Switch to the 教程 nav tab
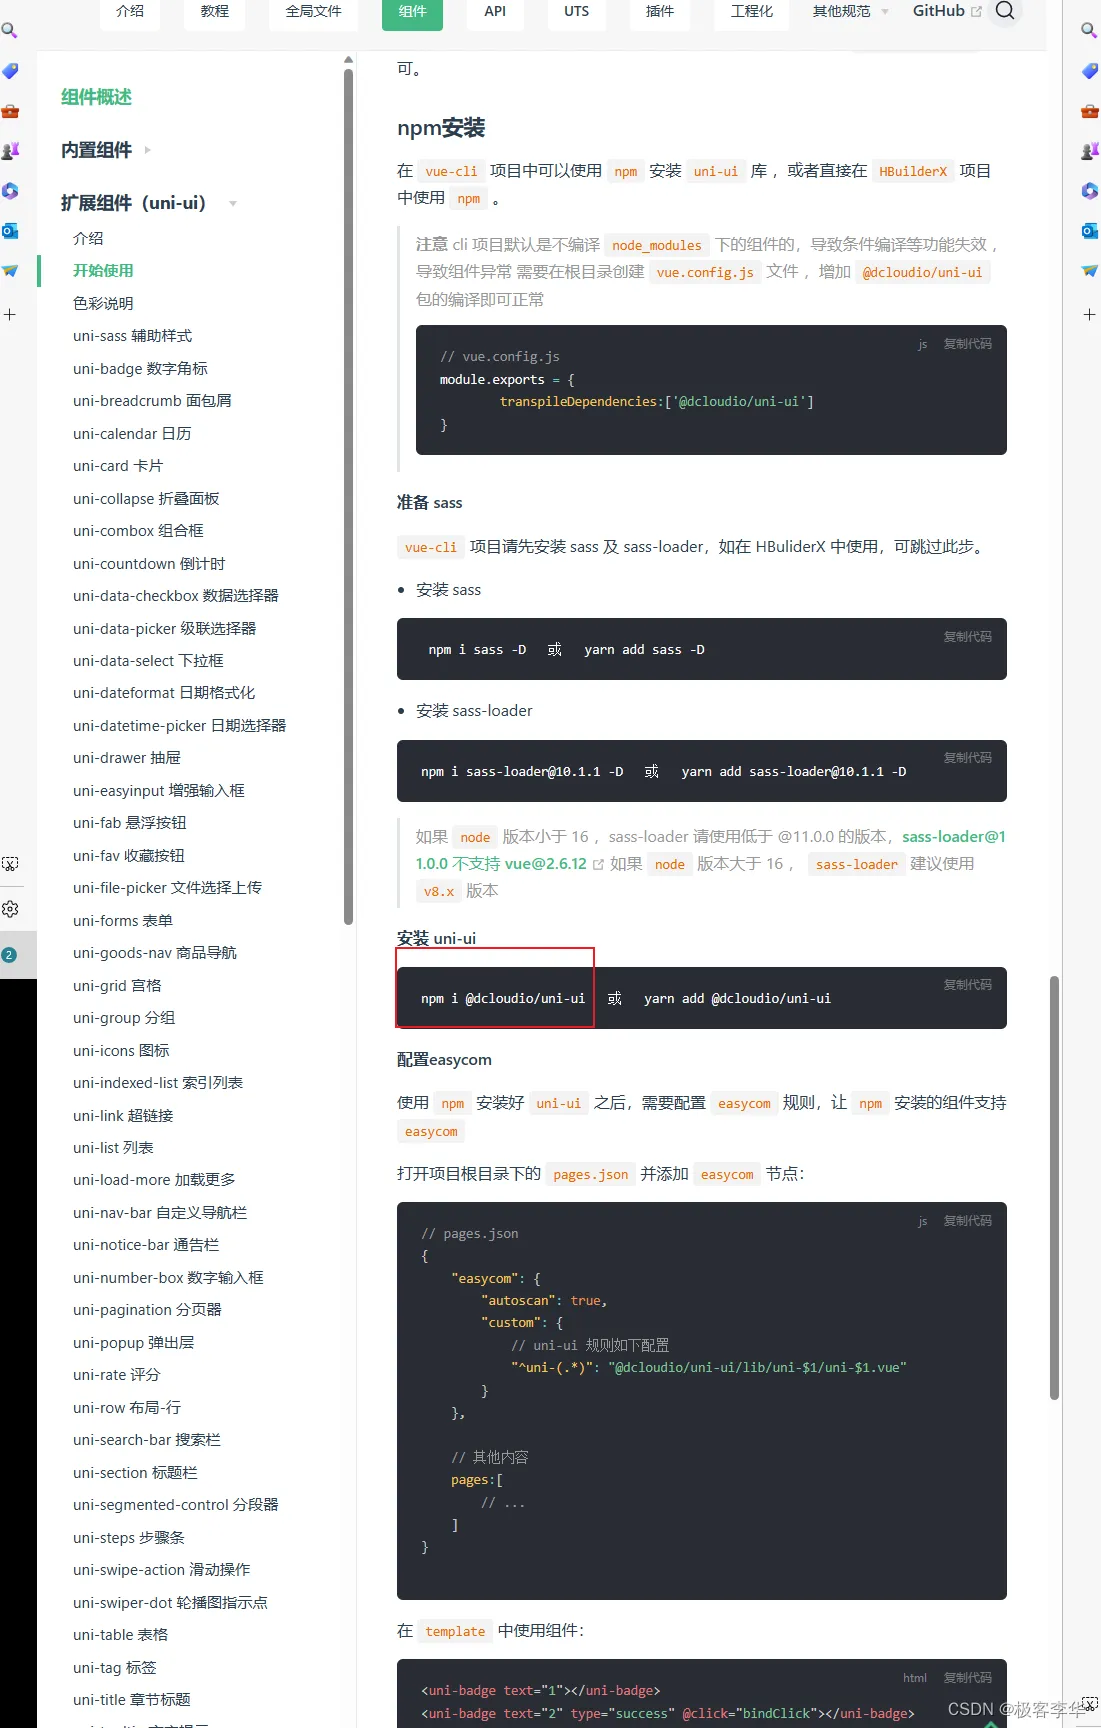 (215, 12)
